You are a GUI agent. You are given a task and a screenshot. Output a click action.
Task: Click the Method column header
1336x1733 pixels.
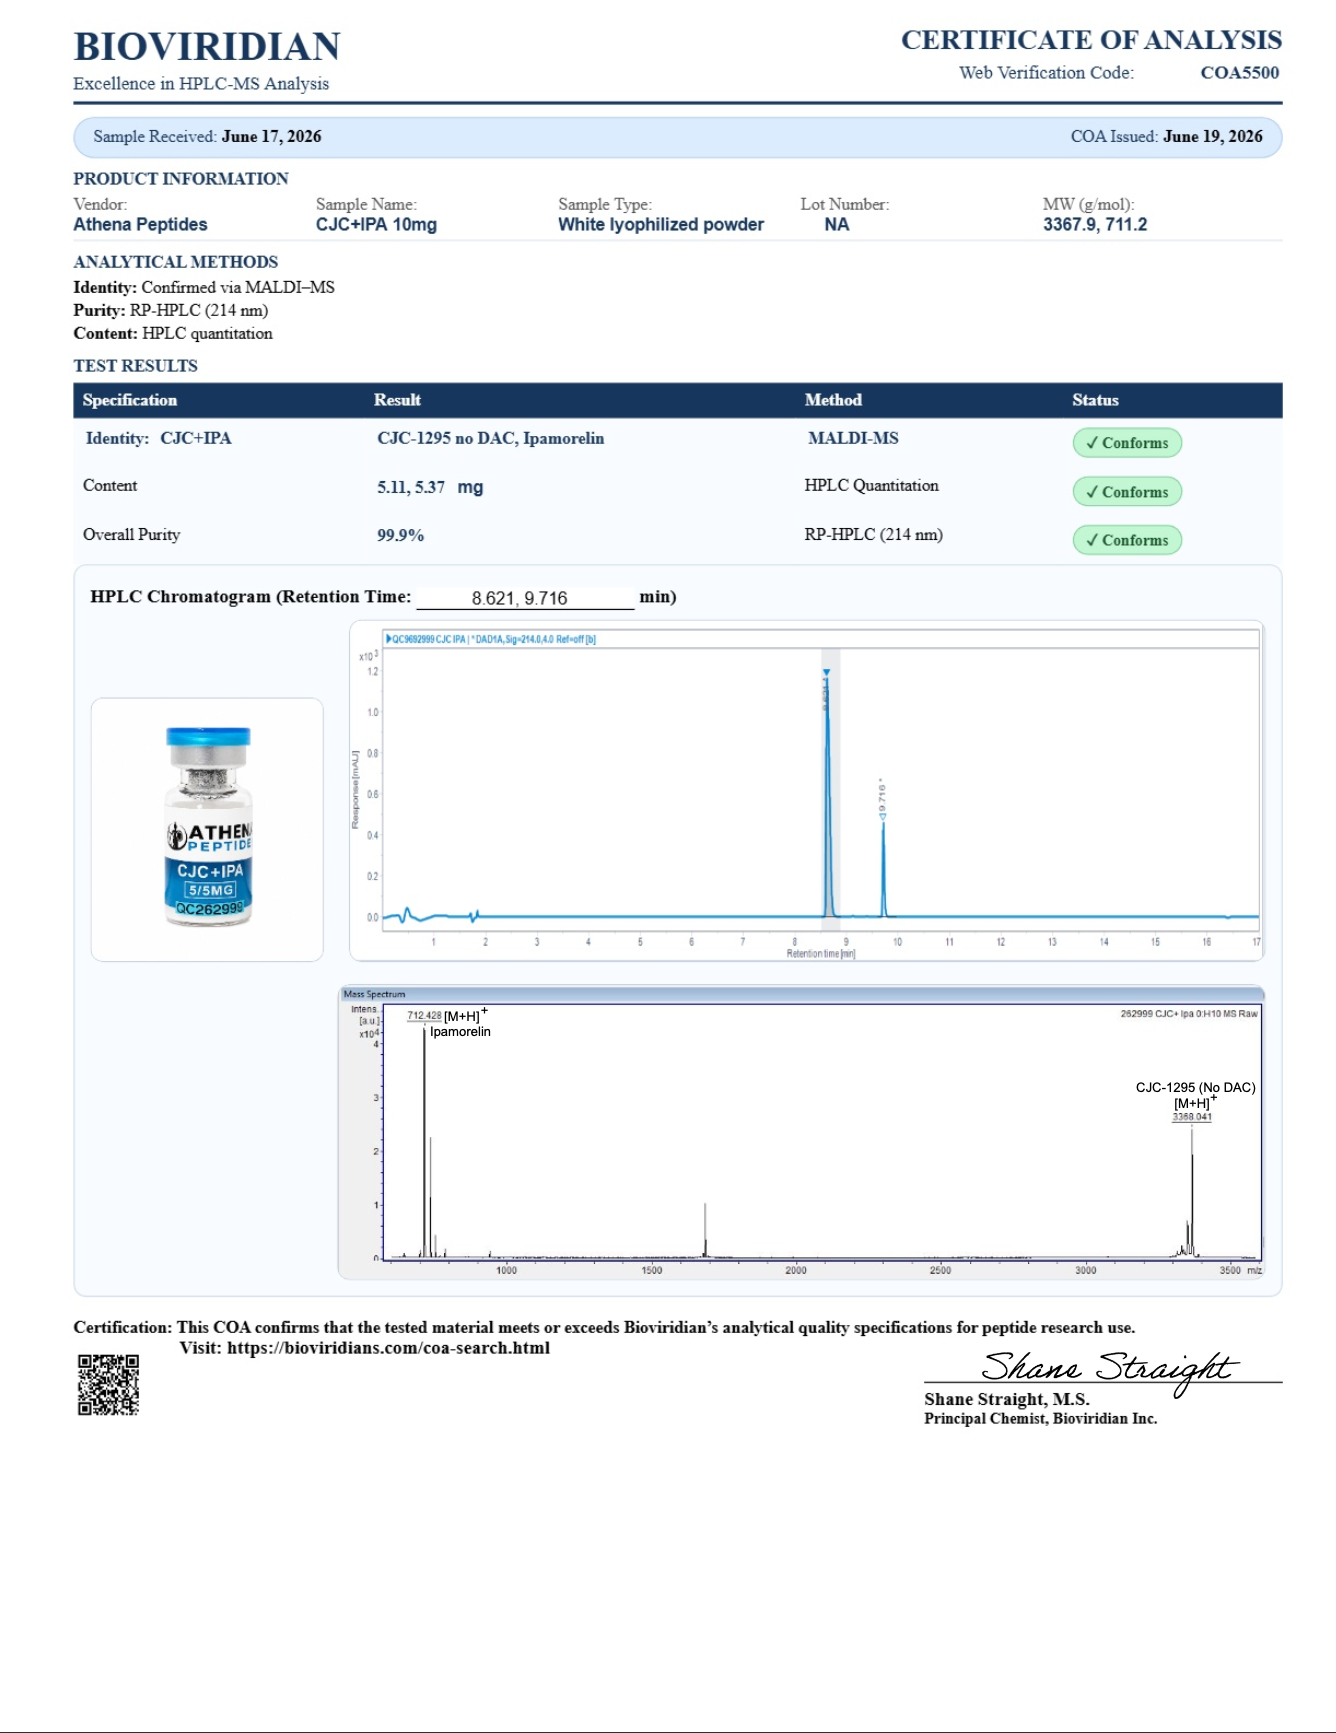(833, 400)
